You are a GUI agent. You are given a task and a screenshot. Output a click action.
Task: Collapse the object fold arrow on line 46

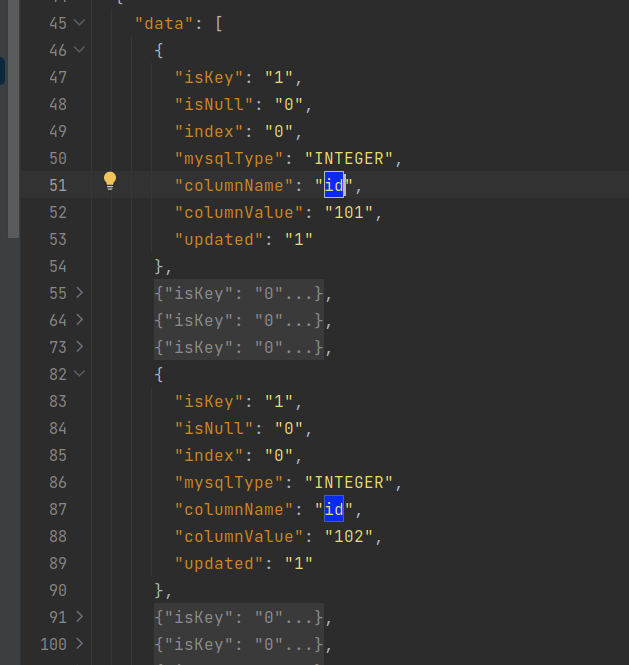tap(79, 50)
